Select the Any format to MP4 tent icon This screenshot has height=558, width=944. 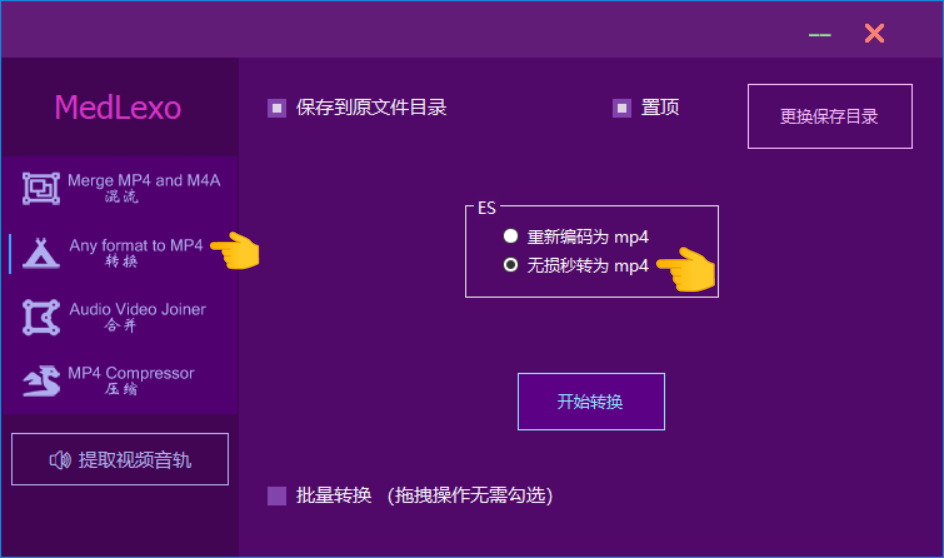tap(41, 253)
